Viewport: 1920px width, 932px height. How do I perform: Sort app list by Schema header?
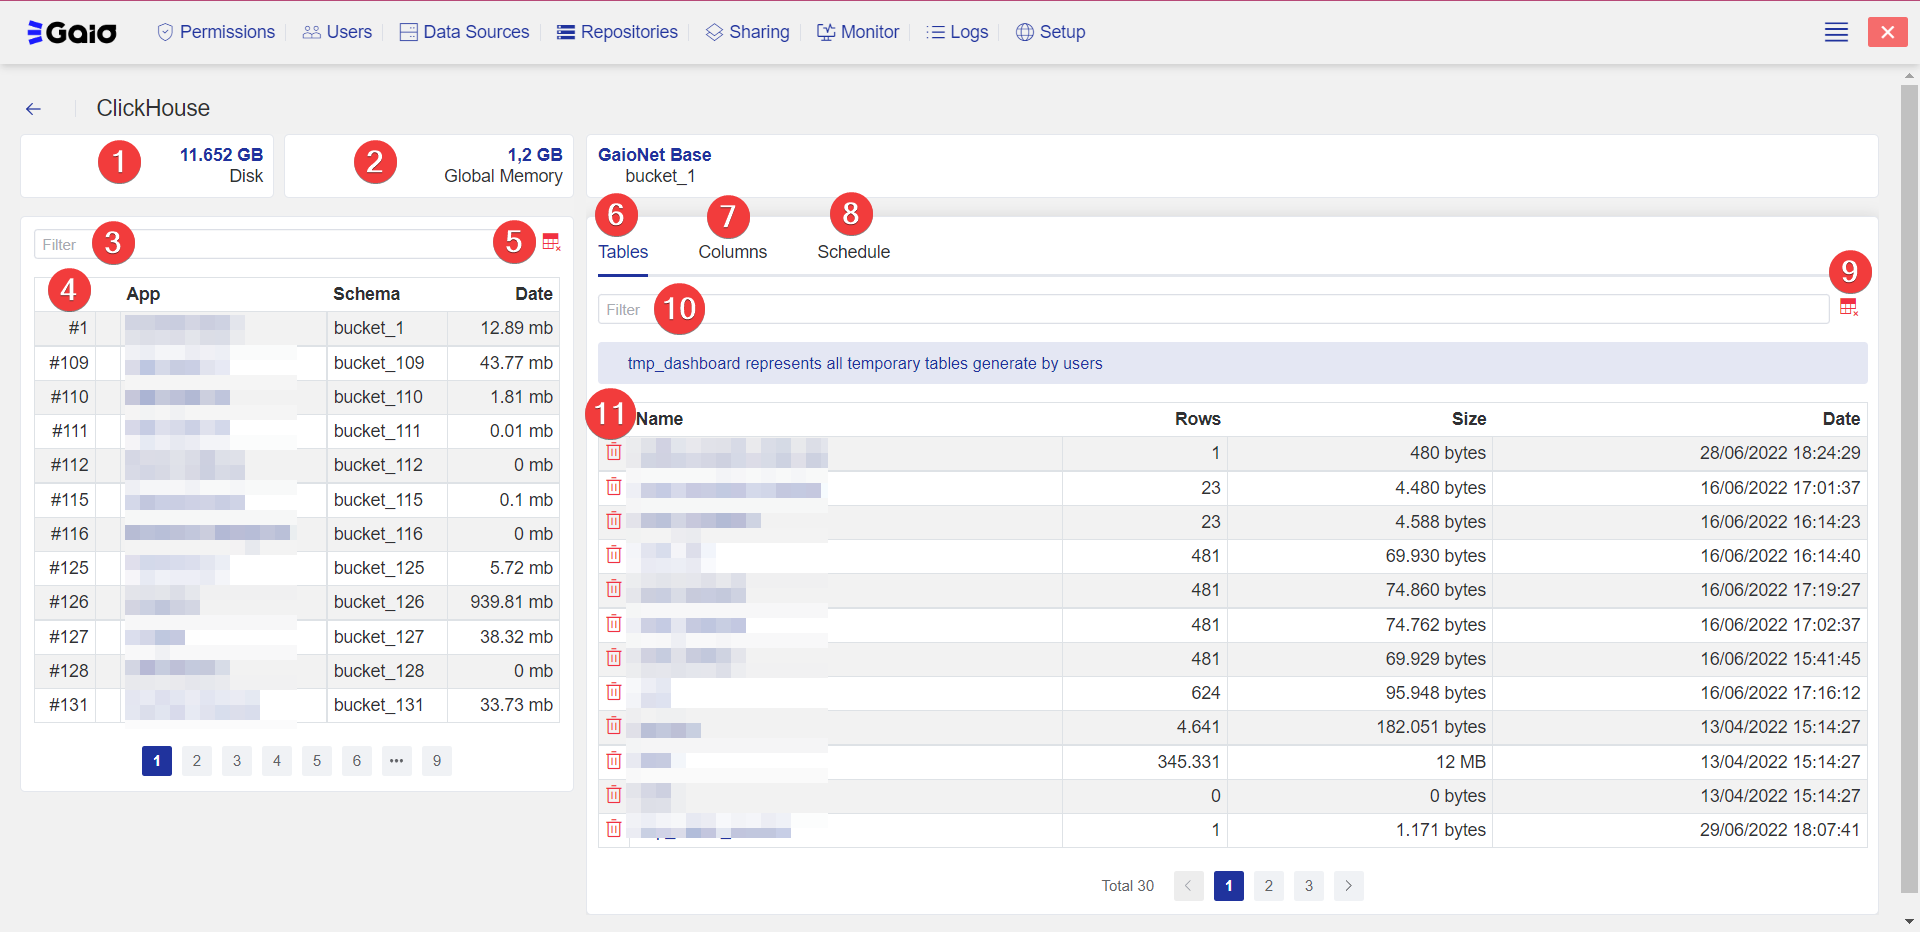click(366, 294)
